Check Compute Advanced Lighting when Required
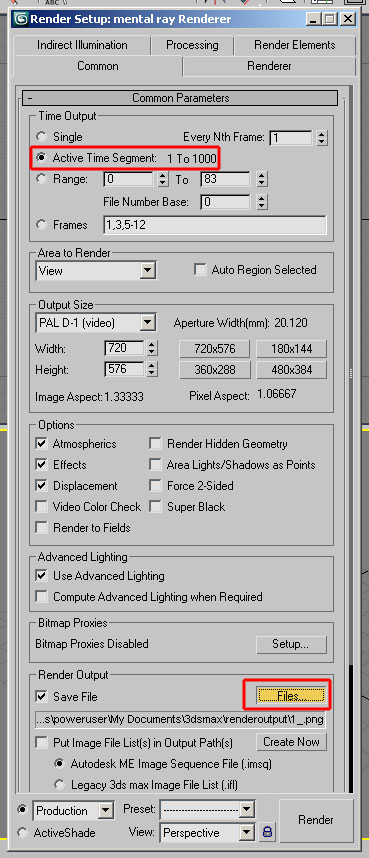The width and height of the screenshot is (369, 858). click(41, 596)
